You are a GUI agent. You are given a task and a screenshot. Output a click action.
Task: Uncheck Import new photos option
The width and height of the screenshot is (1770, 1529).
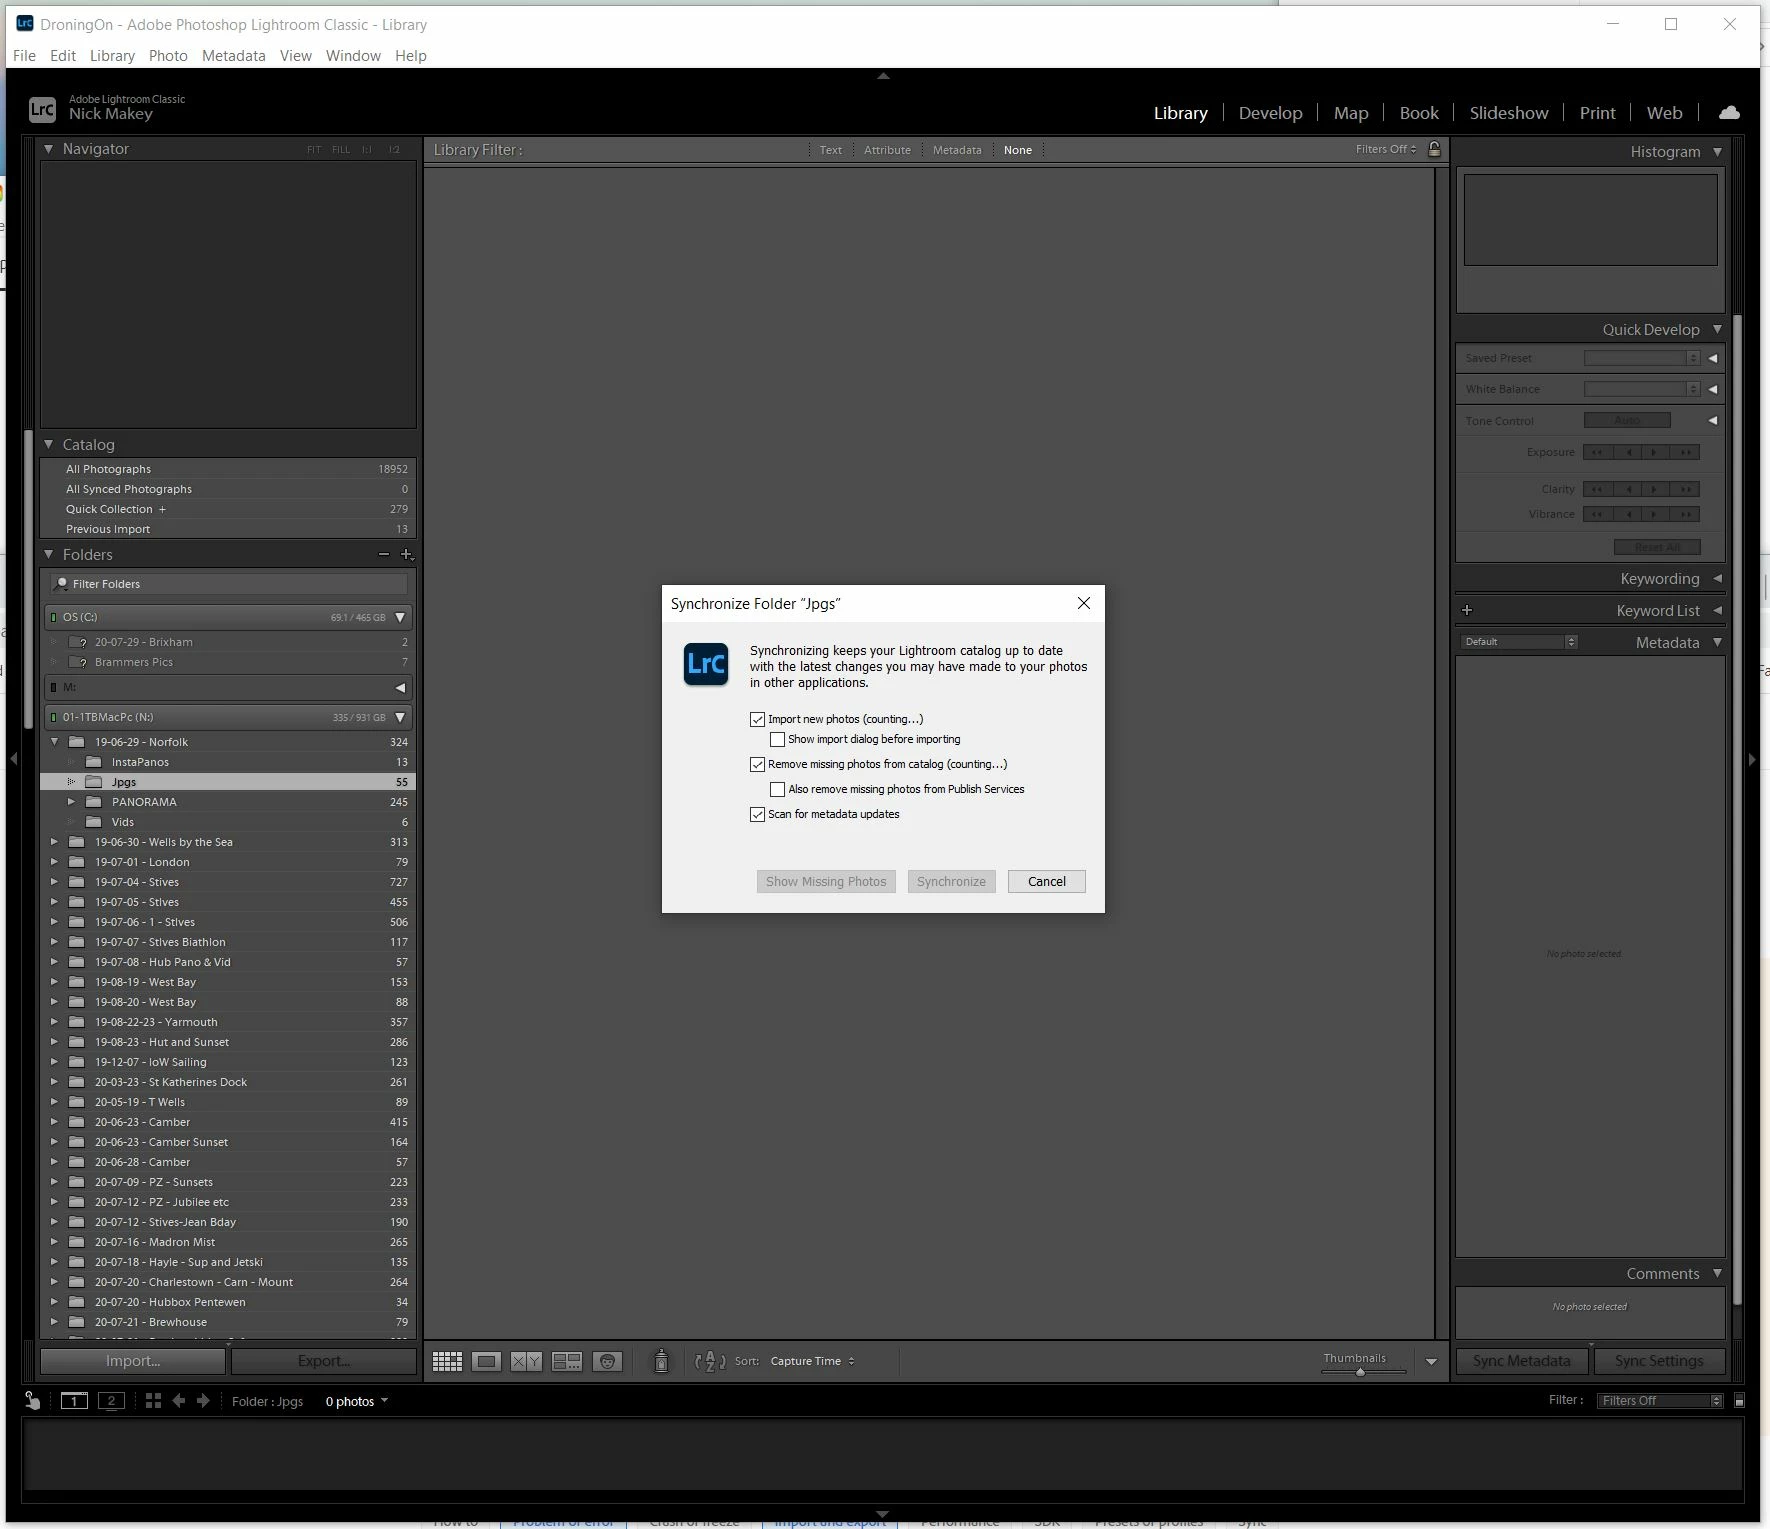click(757, 719)
